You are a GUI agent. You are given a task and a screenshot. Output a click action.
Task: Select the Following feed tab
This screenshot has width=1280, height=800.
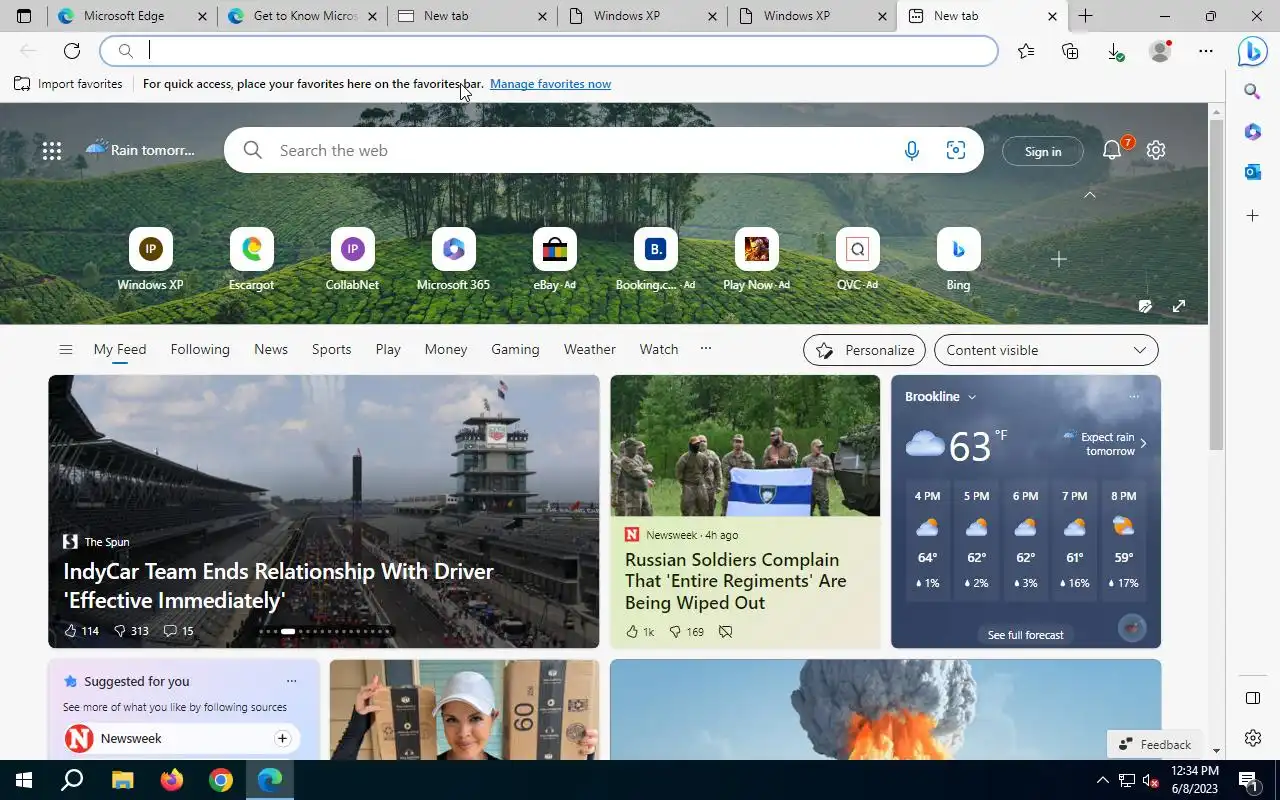coord(200,349)
